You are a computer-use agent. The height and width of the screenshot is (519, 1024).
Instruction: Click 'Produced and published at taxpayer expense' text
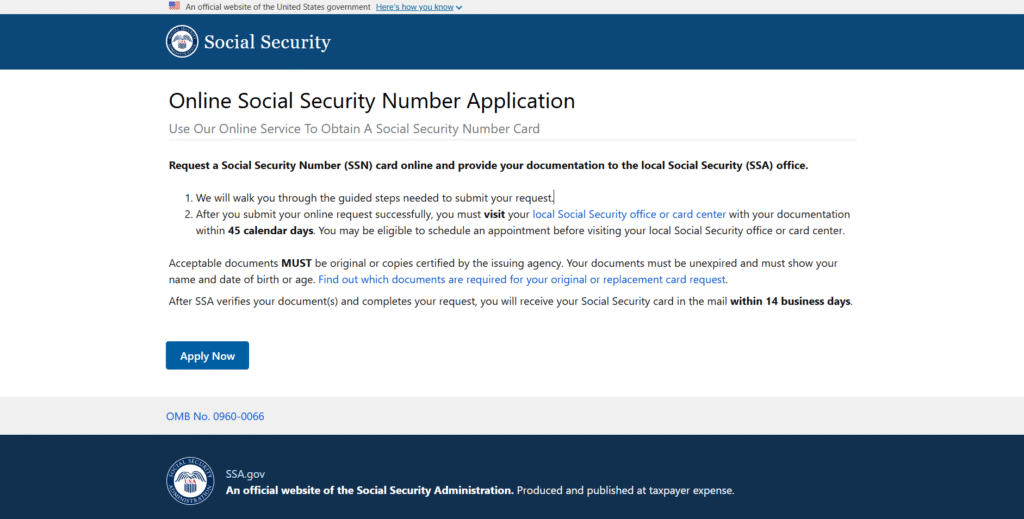click(x=626, y=490)
